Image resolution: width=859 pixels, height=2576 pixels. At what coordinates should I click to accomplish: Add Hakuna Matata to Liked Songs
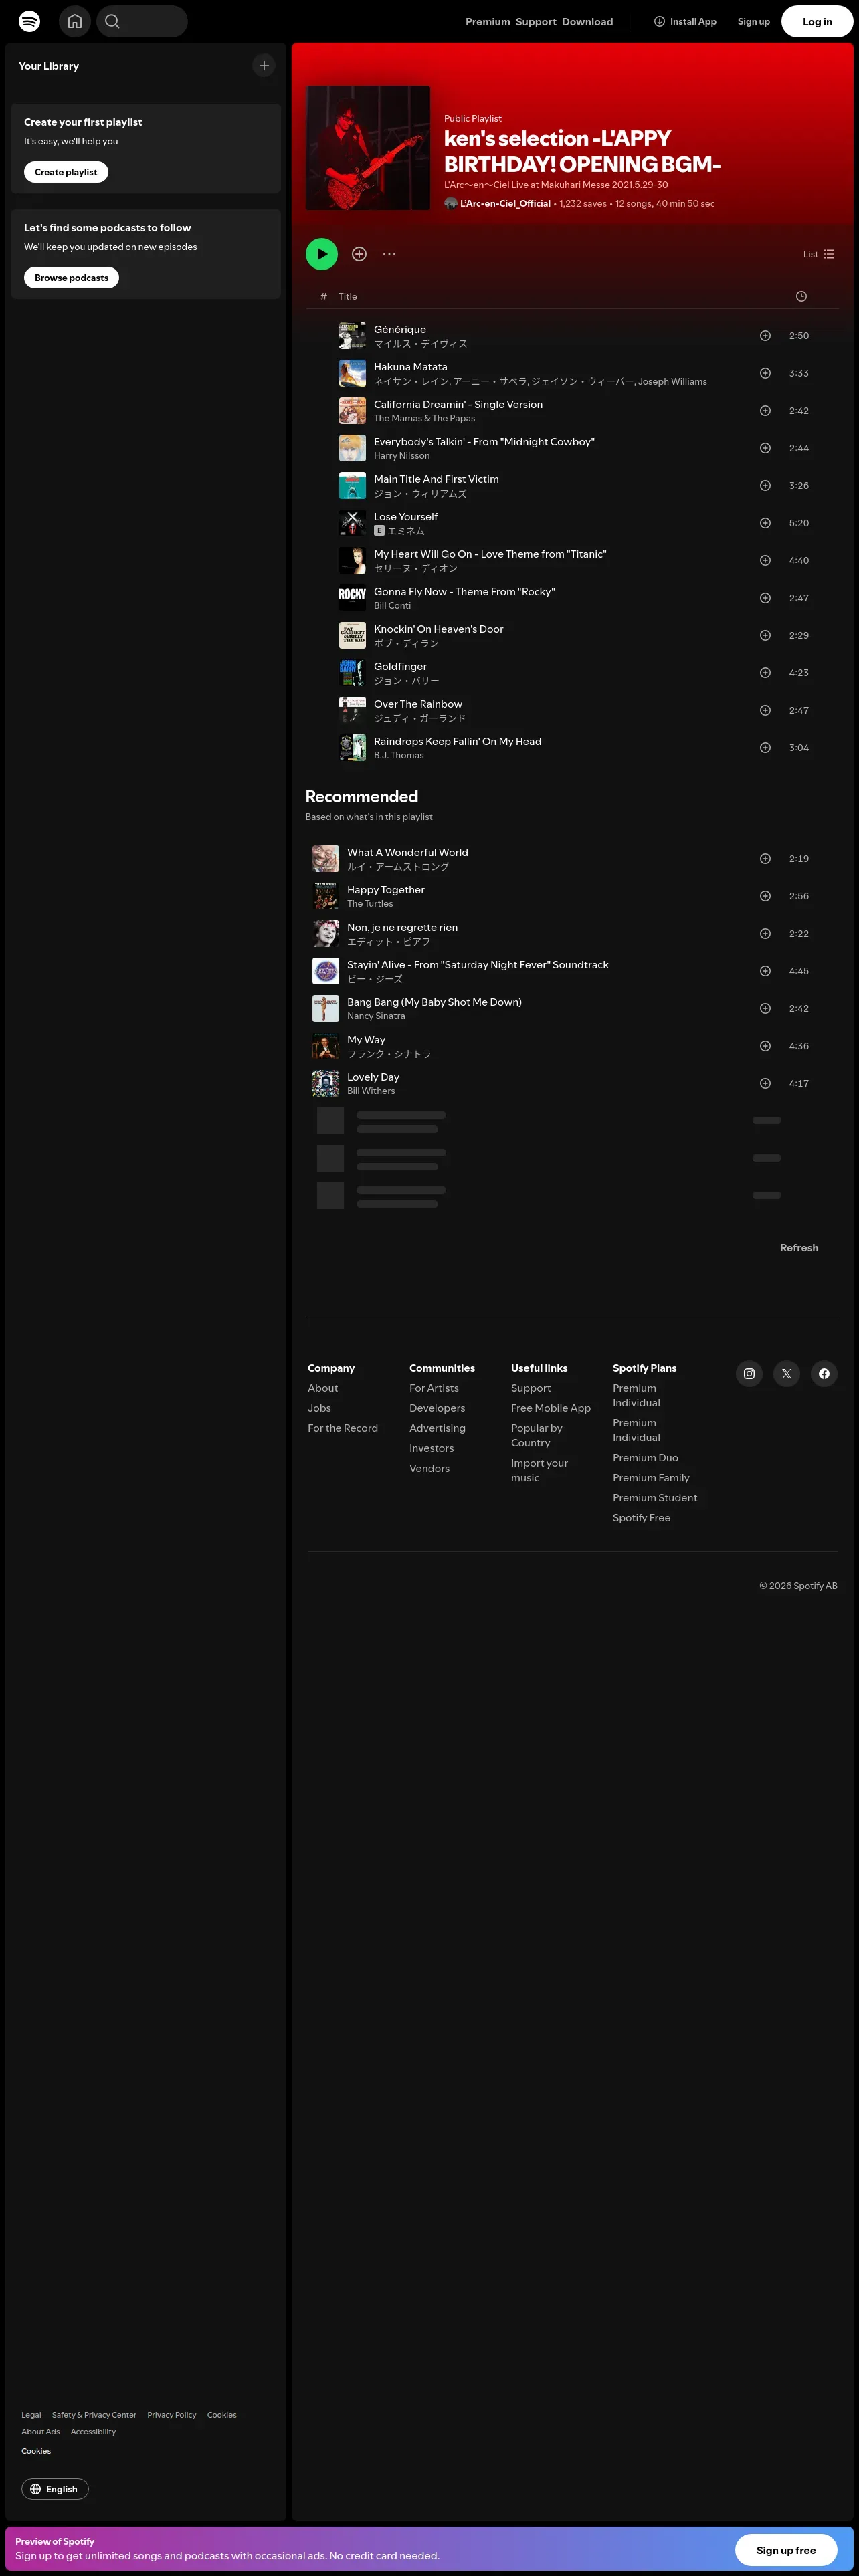tap(765, 373)
